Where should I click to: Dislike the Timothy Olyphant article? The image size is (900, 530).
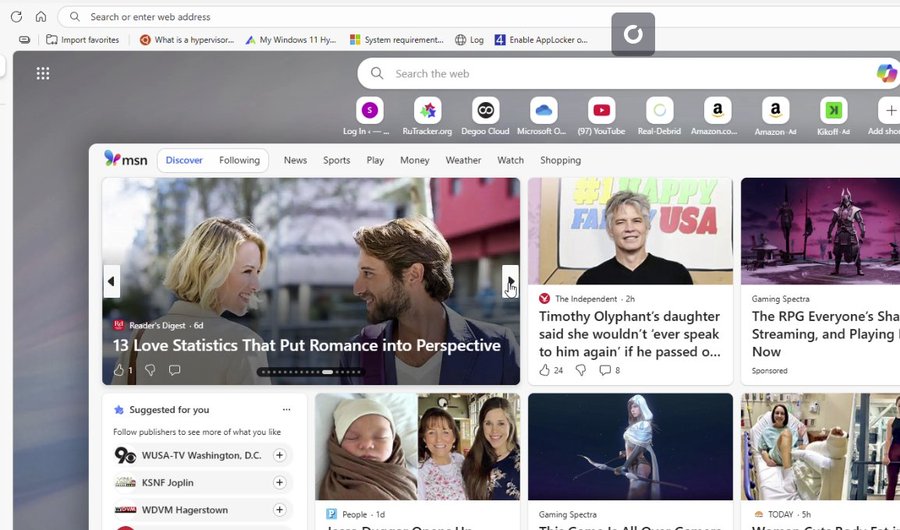point(581,370)
